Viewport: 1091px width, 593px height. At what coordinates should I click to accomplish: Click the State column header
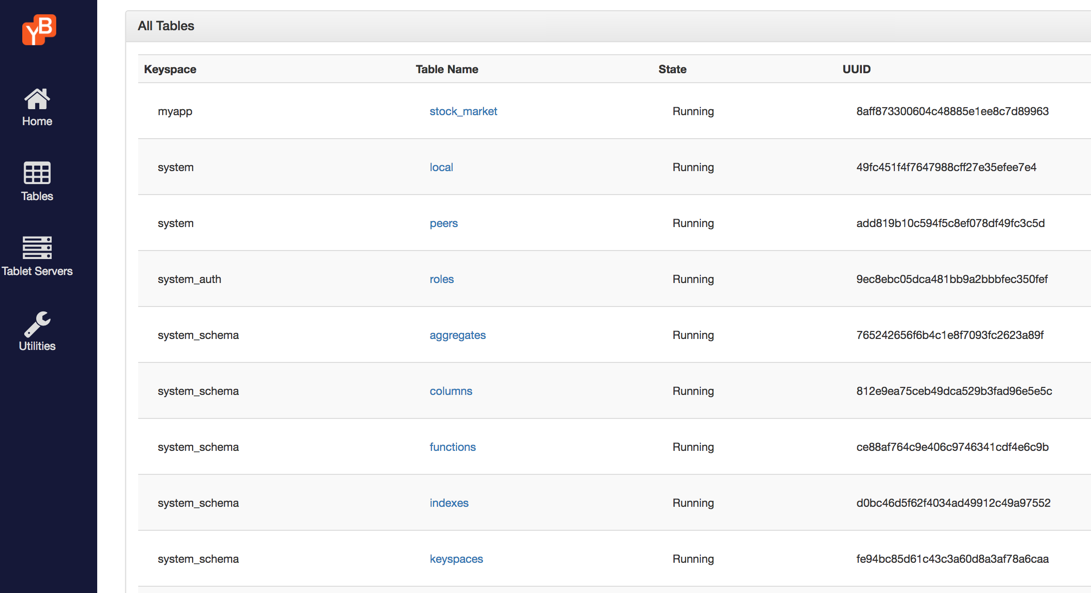[672, 70]
